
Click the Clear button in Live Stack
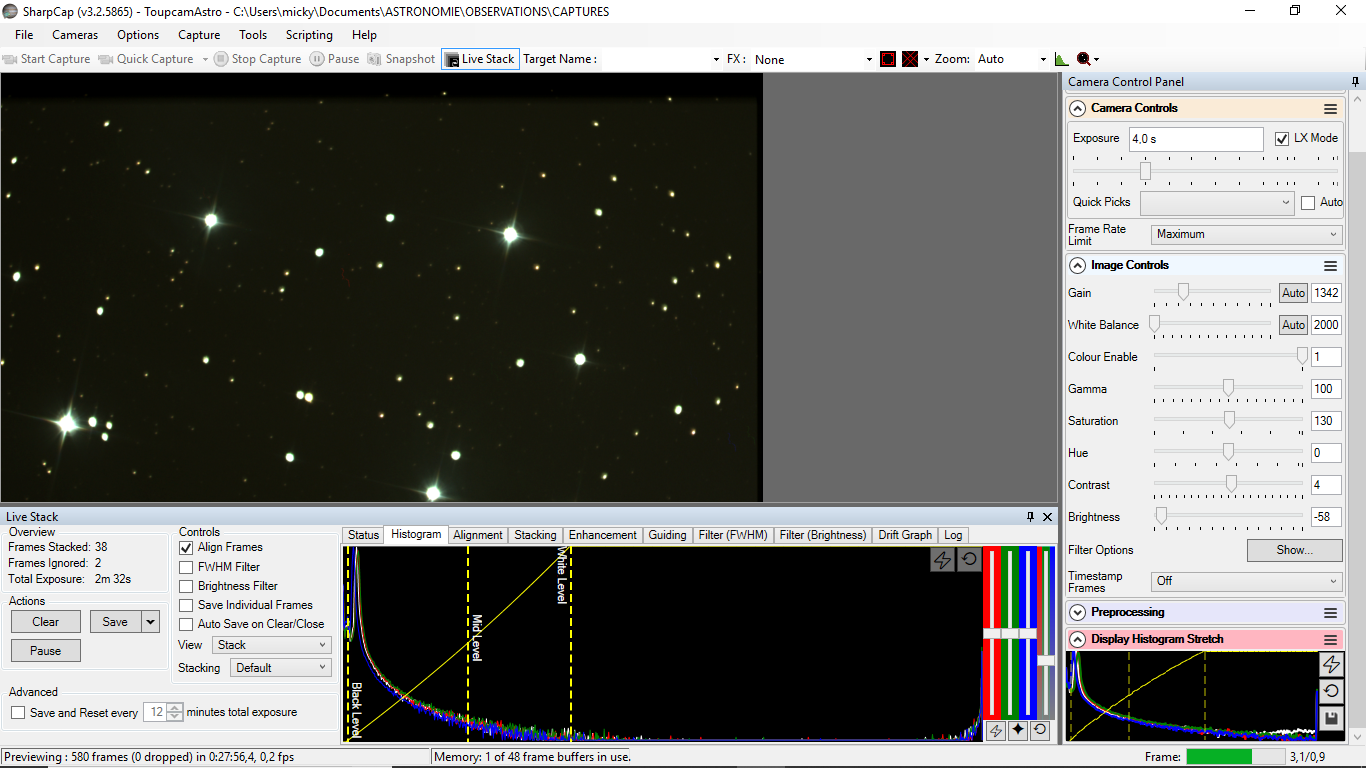[46, 622]
